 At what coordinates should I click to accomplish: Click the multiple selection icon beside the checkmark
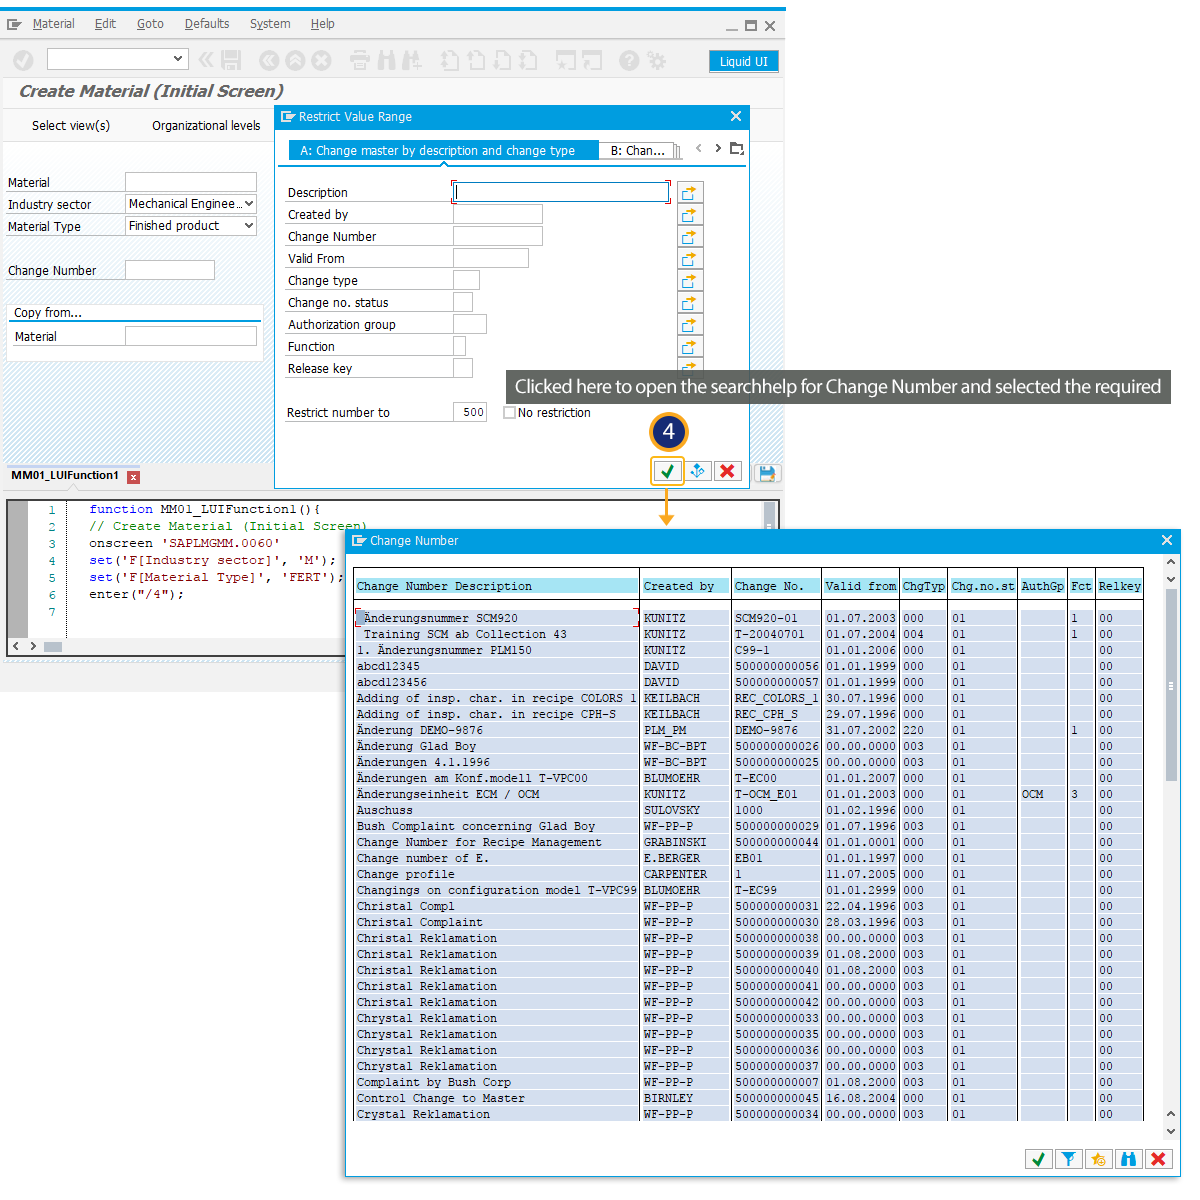click(x=697, y=471)
